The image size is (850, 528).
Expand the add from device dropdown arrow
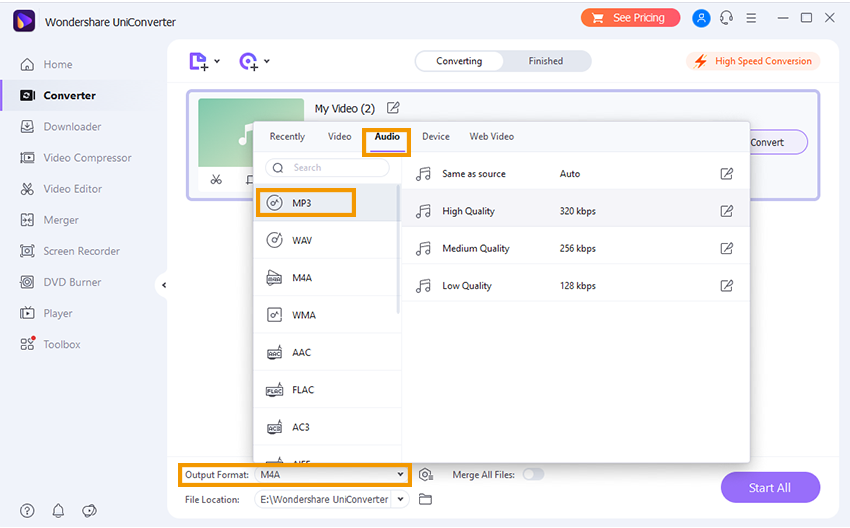[x=267, y=61]
